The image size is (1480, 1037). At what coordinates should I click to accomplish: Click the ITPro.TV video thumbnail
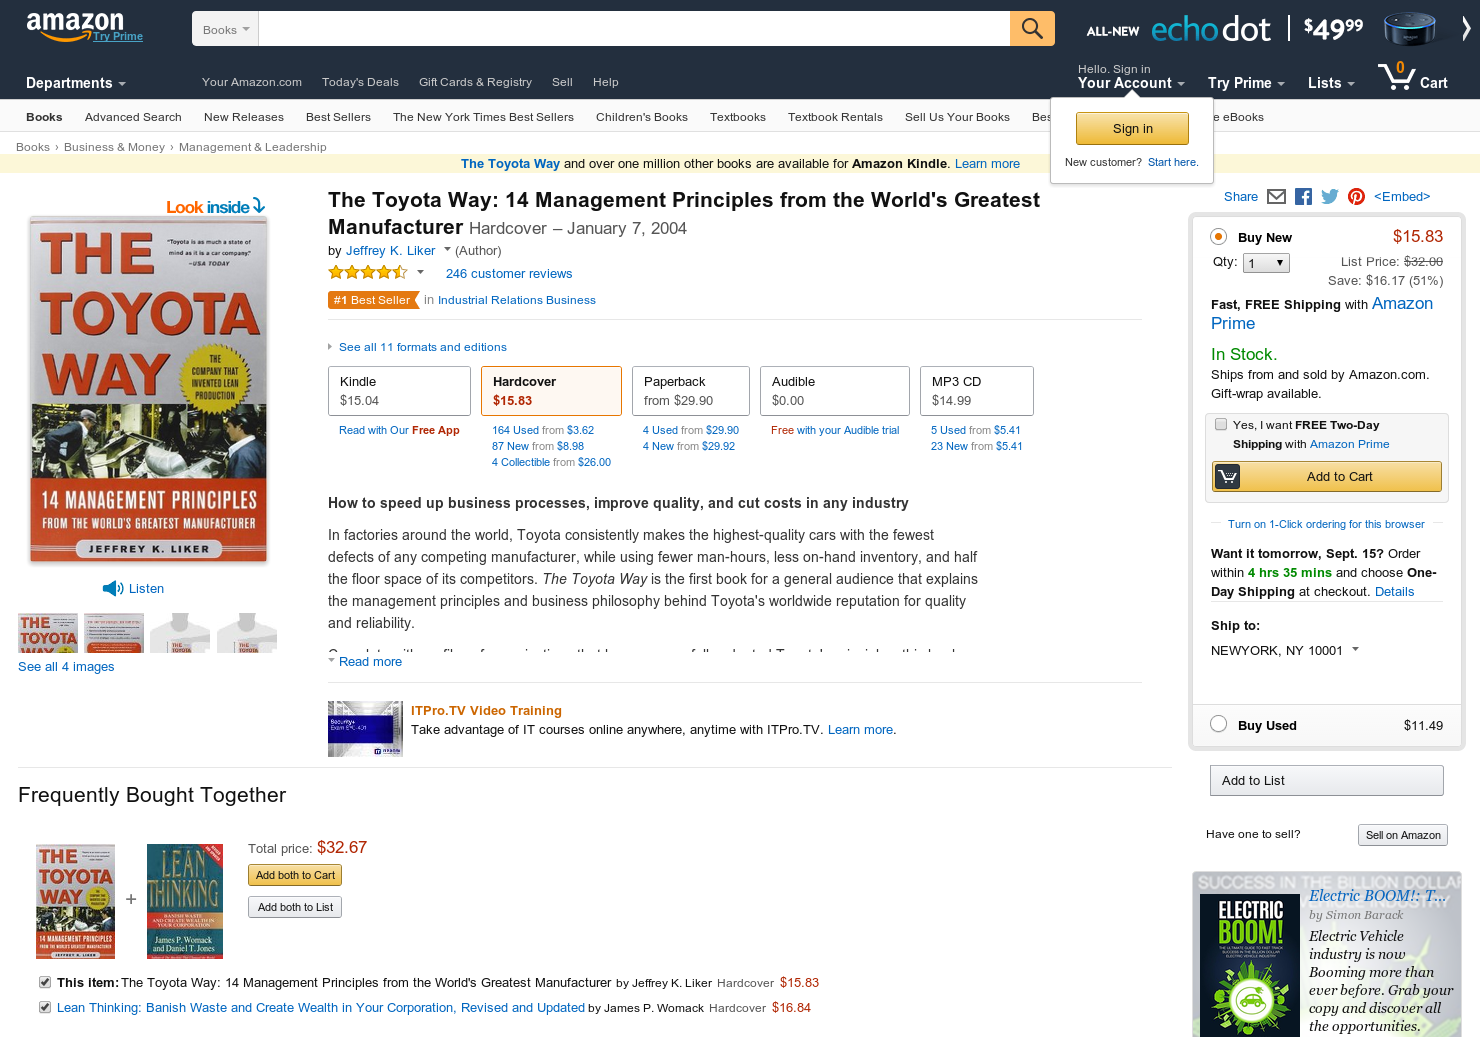point(365,729)
